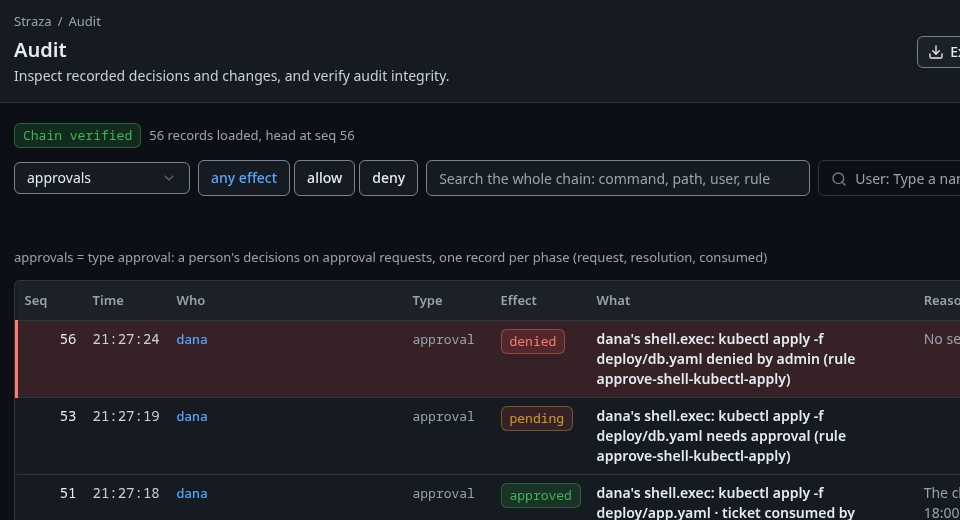Click seq number 56
Viewport: 960px width, 520px height.
(68, 339)
